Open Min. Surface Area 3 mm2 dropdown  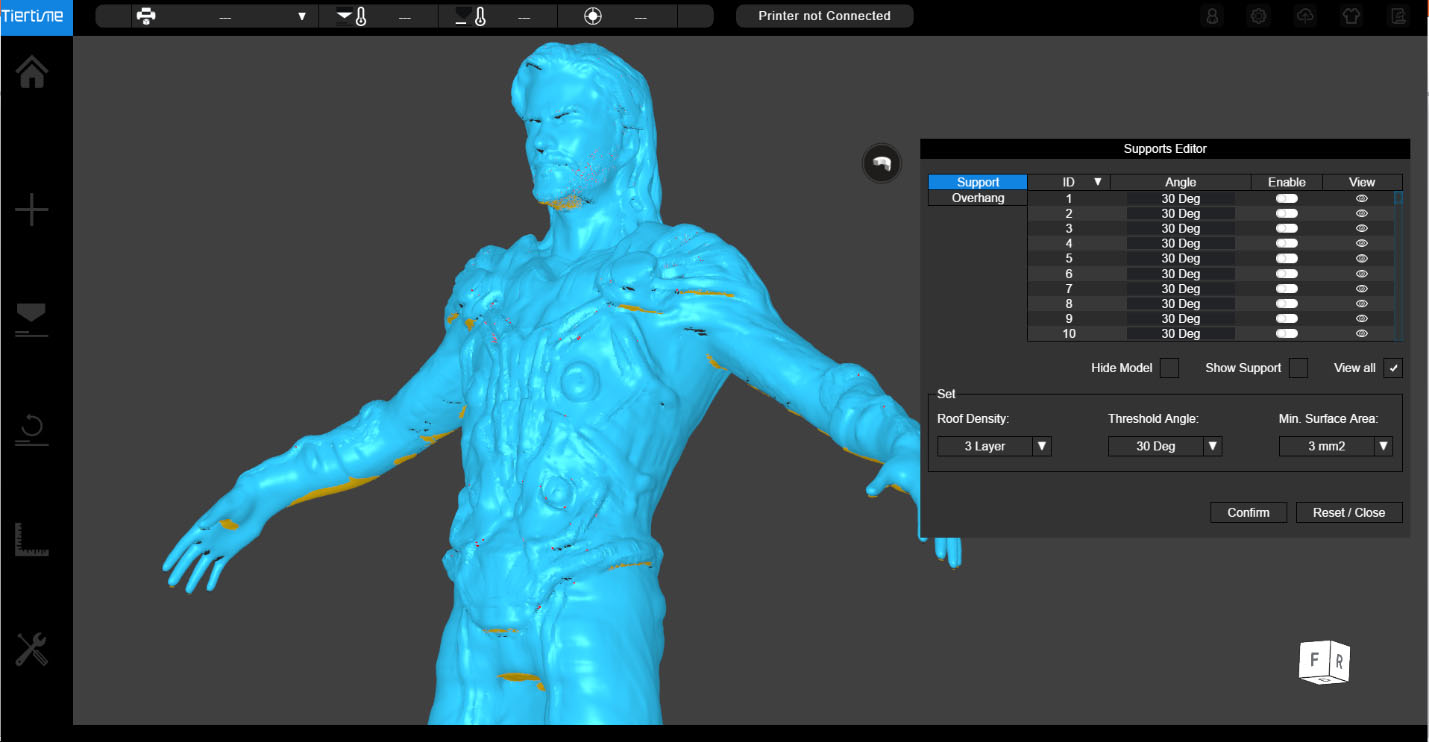point(1336,446)
